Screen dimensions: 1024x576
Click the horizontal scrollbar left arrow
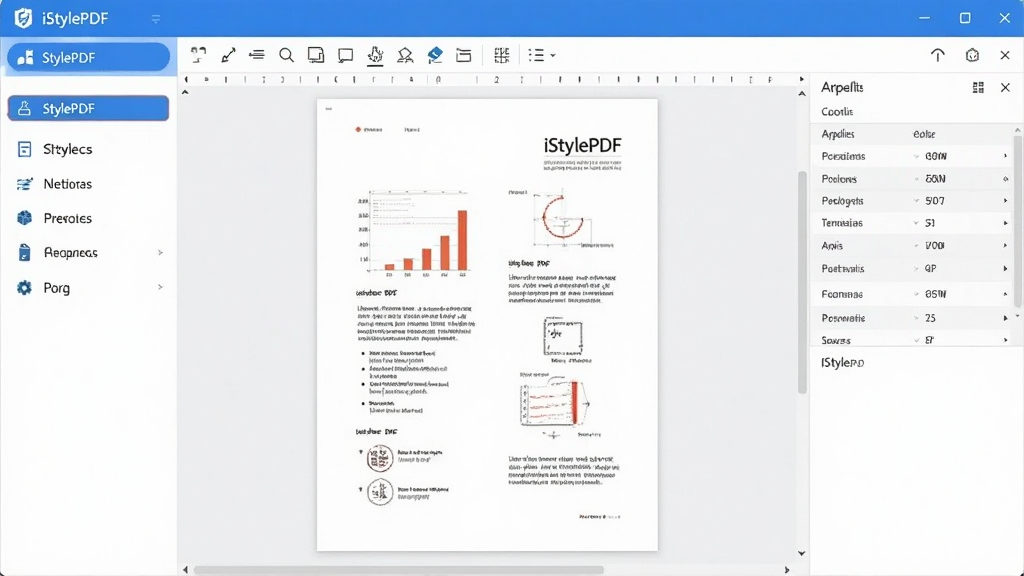185,570
